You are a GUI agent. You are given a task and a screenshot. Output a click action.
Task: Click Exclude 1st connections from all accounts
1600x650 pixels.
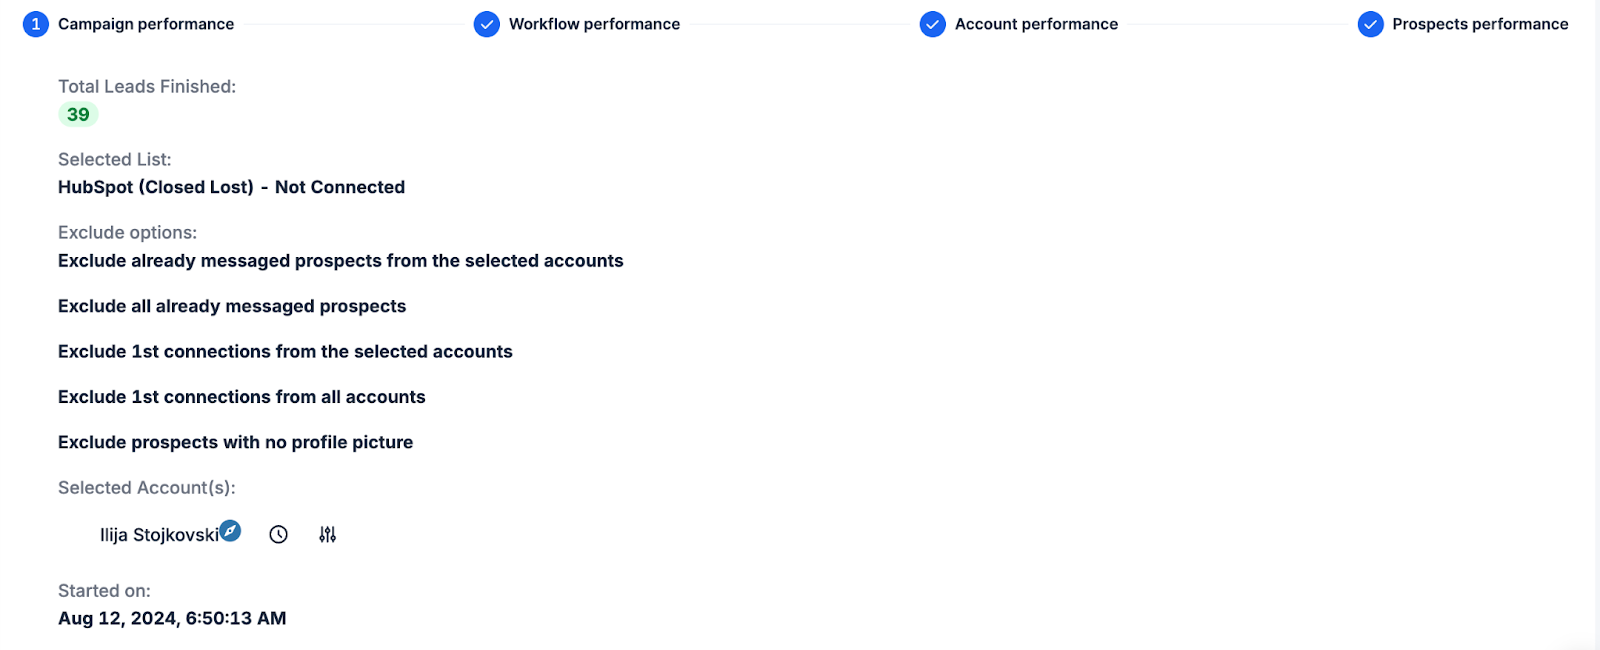[x=242, y=397]
